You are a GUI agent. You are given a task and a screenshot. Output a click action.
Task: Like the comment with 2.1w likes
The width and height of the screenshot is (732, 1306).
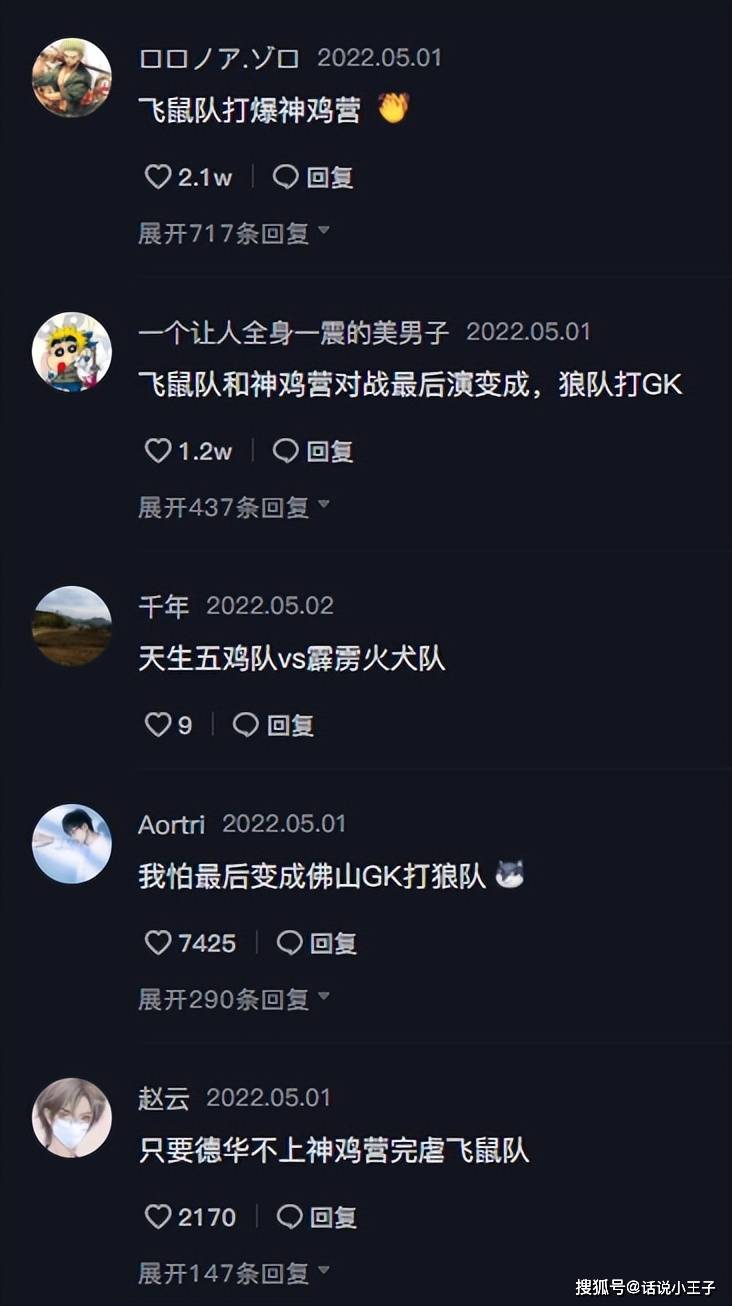[x=158, y=177]
